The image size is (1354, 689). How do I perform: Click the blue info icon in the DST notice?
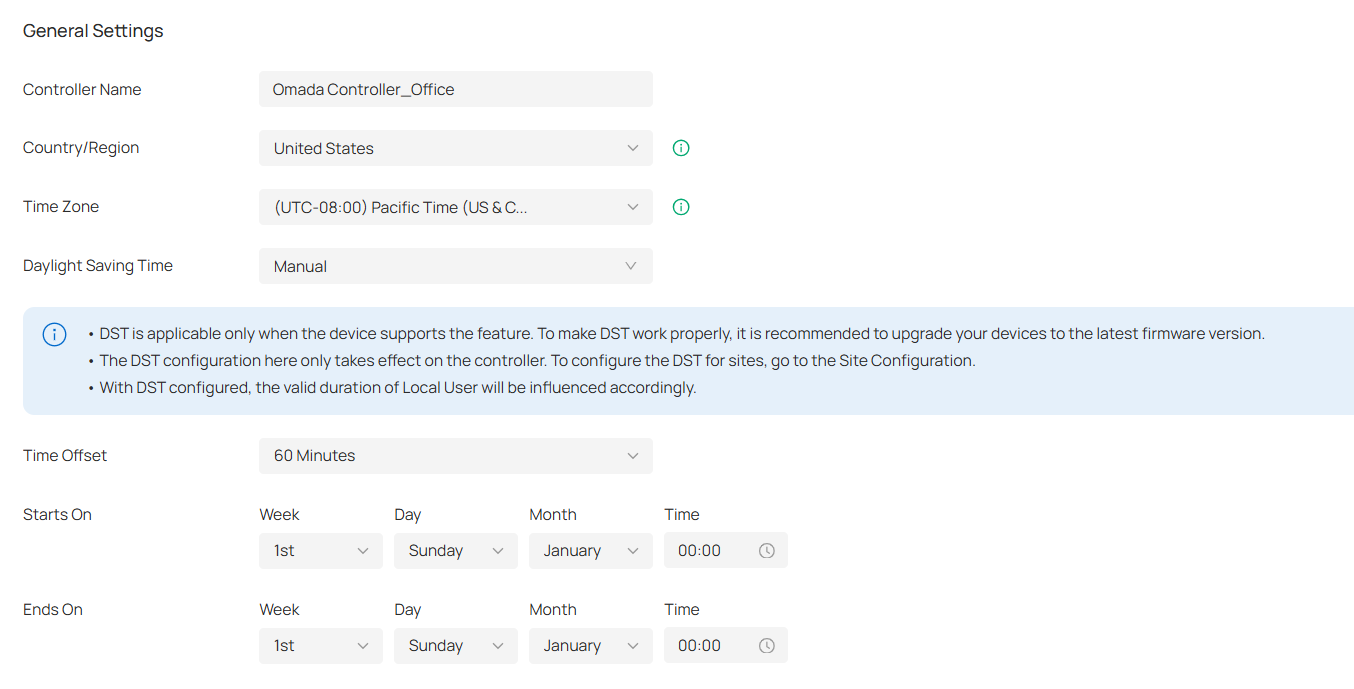click(54, 334)
